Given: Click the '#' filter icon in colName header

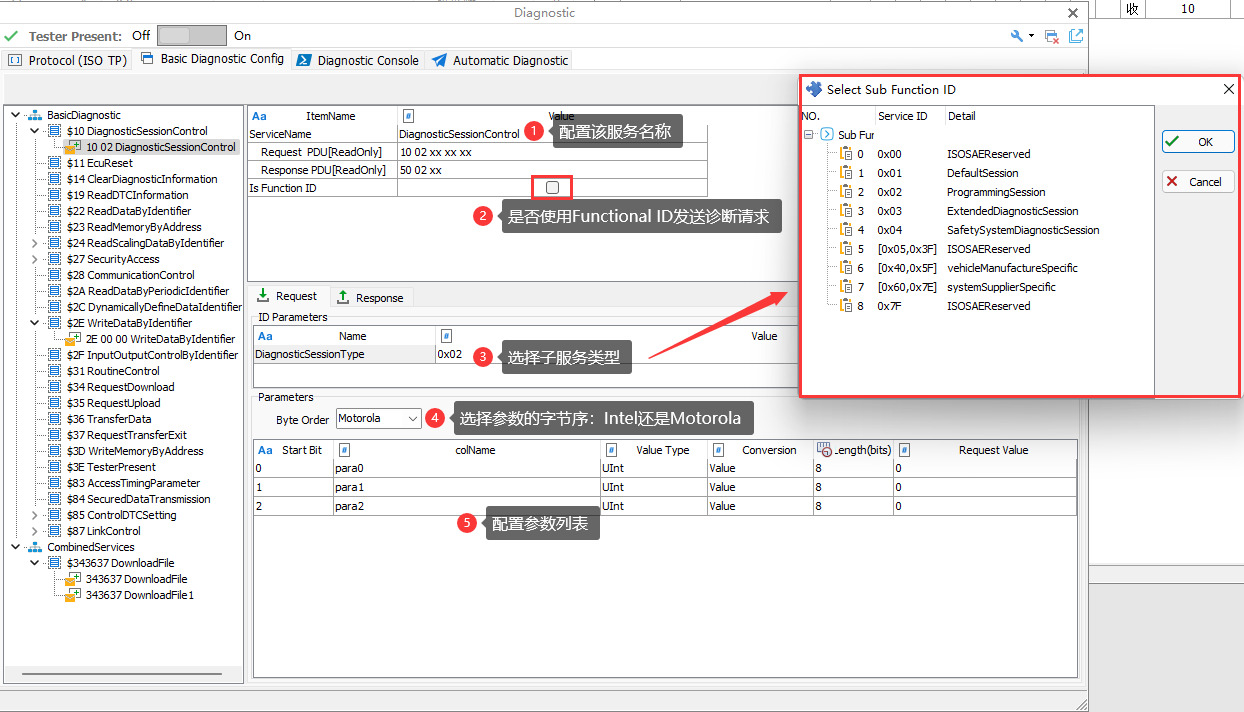Looking at the screenshot, I should 344,449.
